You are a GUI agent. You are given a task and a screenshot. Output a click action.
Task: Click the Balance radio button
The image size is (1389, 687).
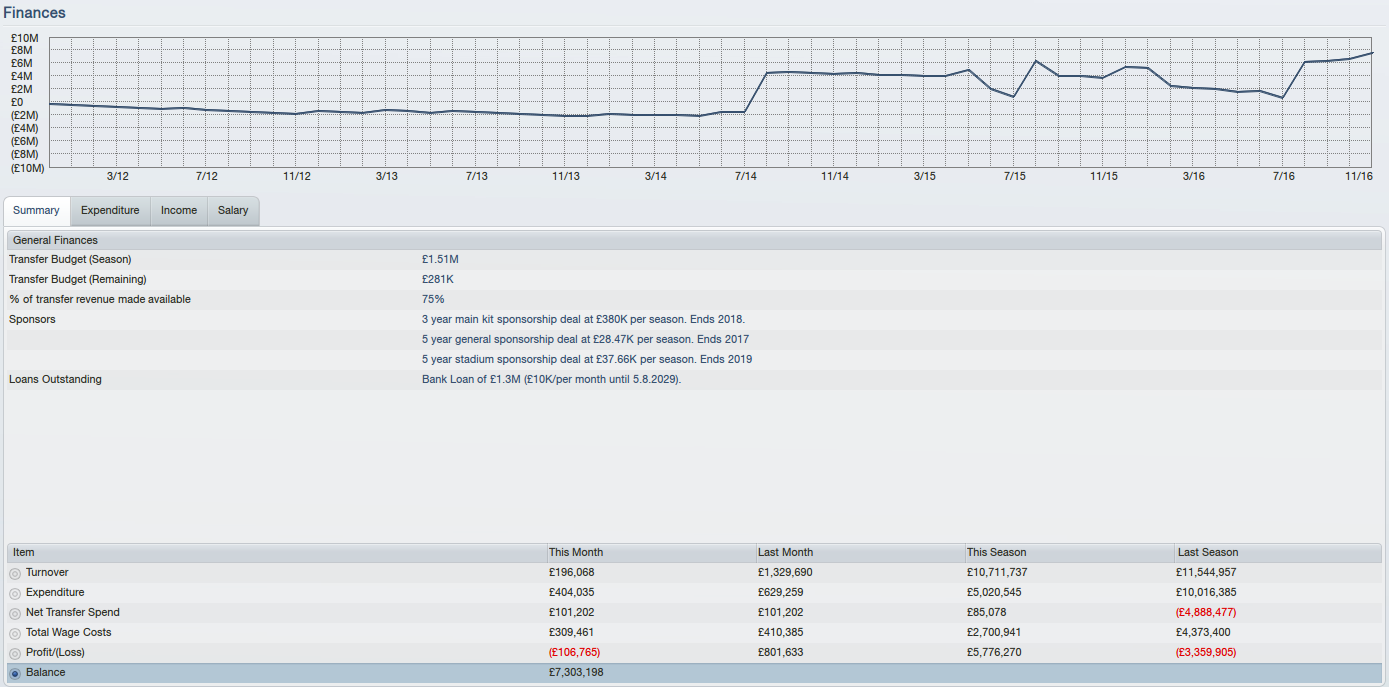click(15, 673)
